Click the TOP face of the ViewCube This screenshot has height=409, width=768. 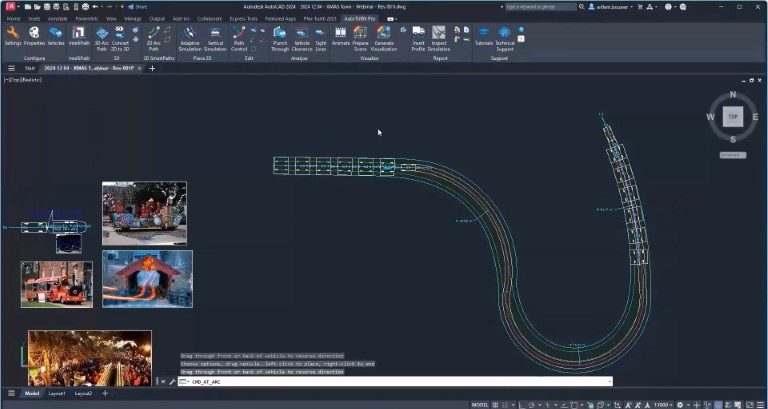tap(732, 116)
